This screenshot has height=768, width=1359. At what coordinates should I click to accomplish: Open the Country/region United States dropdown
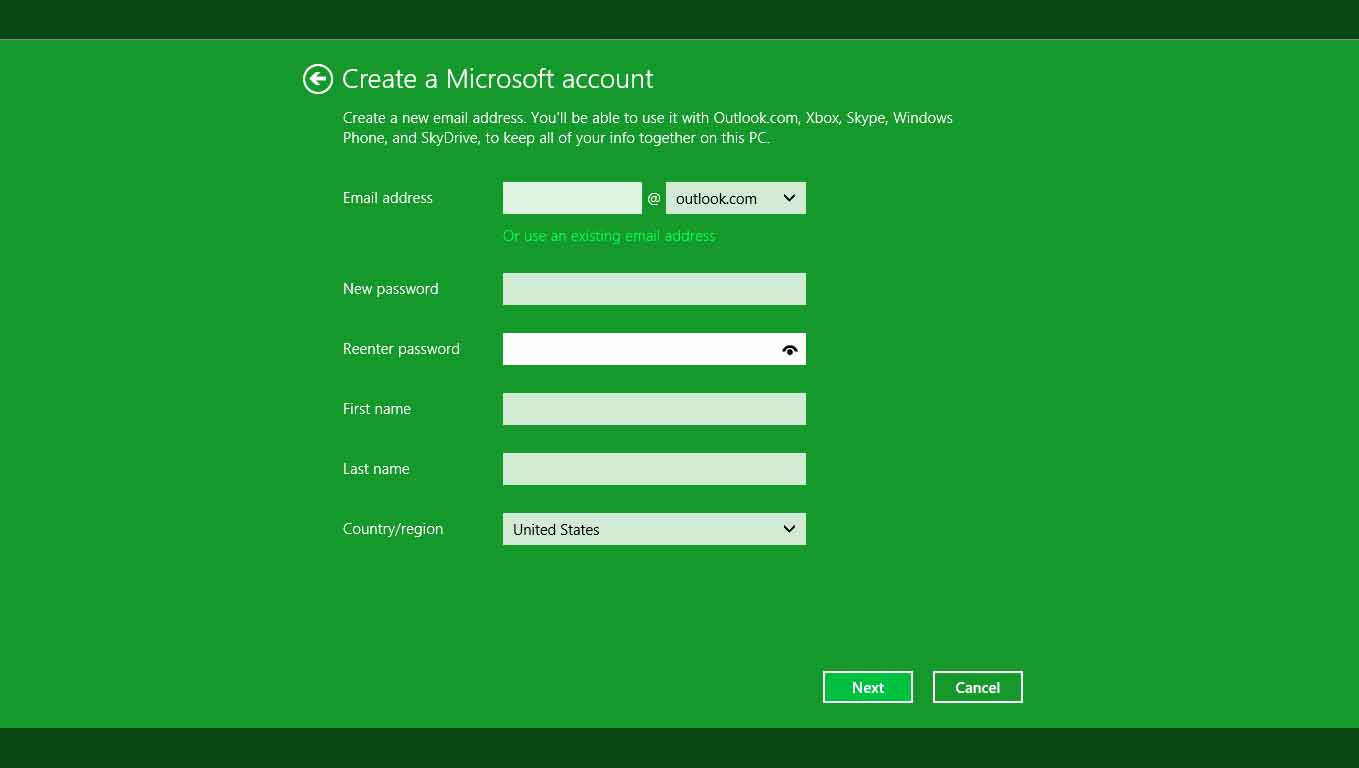click(654, 529)
